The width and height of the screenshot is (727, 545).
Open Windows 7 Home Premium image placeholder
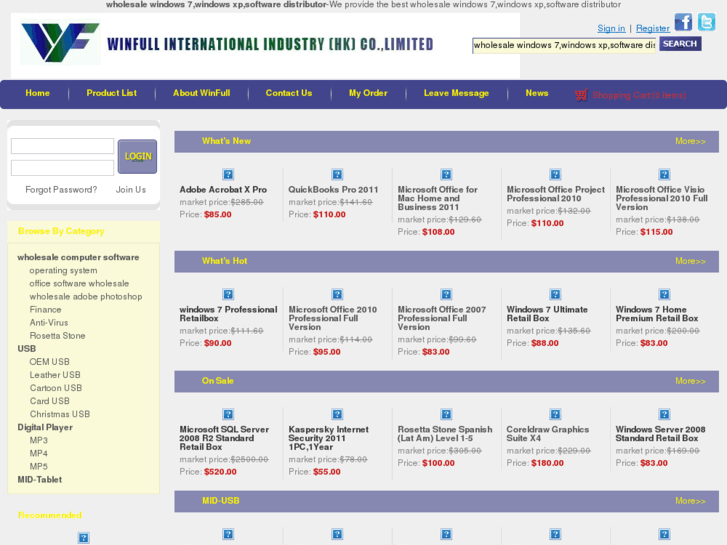point(664,294)
